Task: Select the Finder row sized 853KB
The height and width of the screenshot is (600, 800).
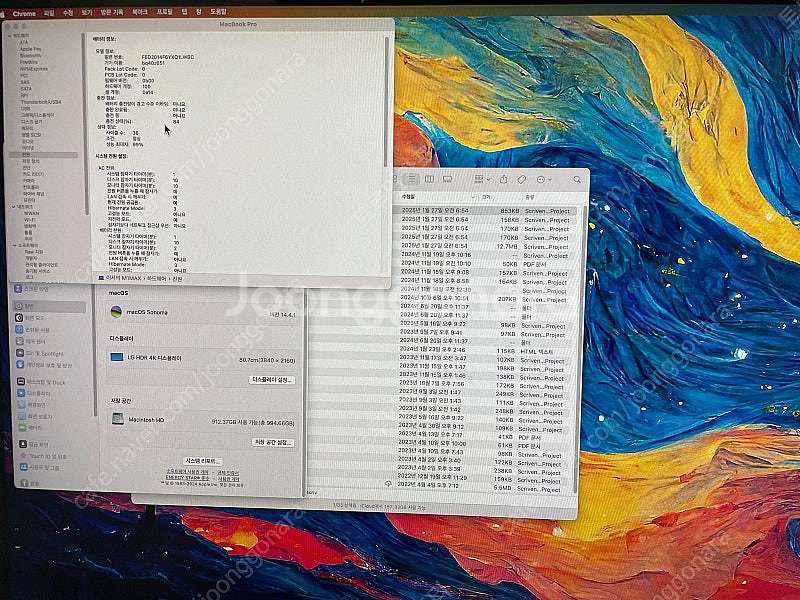Action: [x=485, y=211]
